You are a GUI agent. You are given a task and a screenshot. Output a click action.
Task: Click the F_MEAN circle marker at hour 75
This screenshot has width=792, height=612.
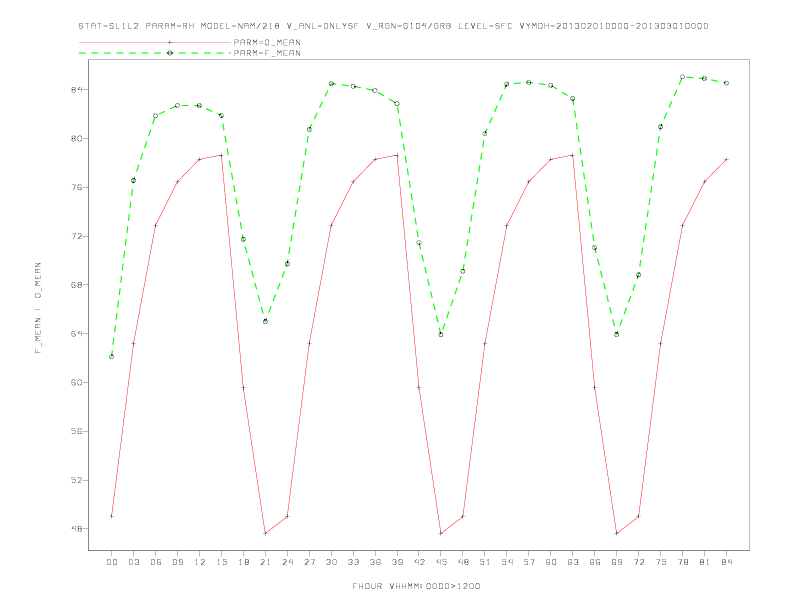[x=660, y=127]
